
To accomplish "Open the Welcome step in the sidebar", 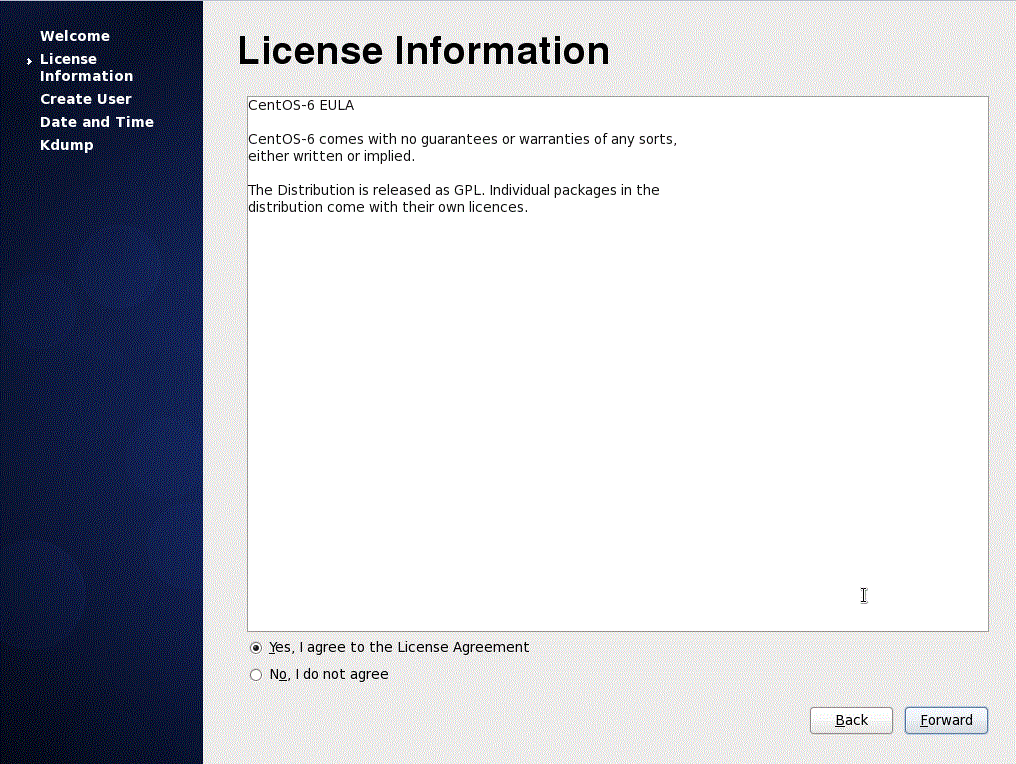I will [x=75, y=36].
